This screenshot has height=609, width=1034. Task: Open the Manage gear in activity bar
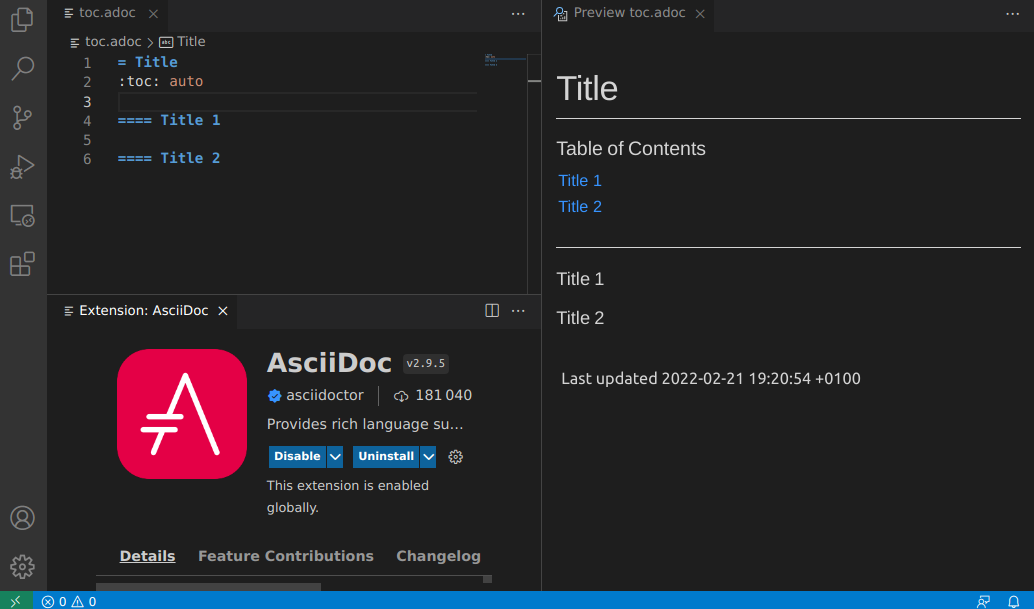22,567
